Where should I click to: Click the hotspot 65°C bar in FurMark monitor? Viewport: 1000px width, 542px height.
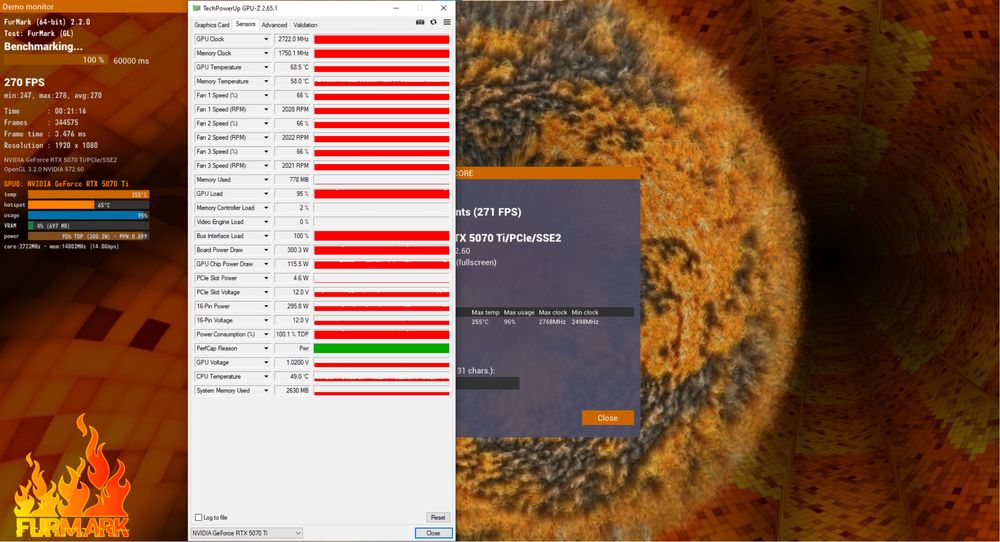click(x=89, y=205)
